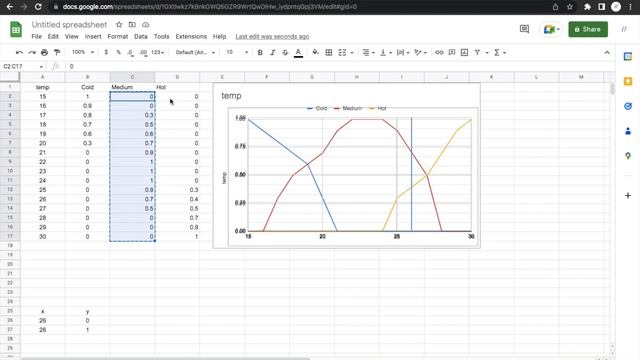
Task: Open Keep notes in the side panel
Action: click(628, 81)
